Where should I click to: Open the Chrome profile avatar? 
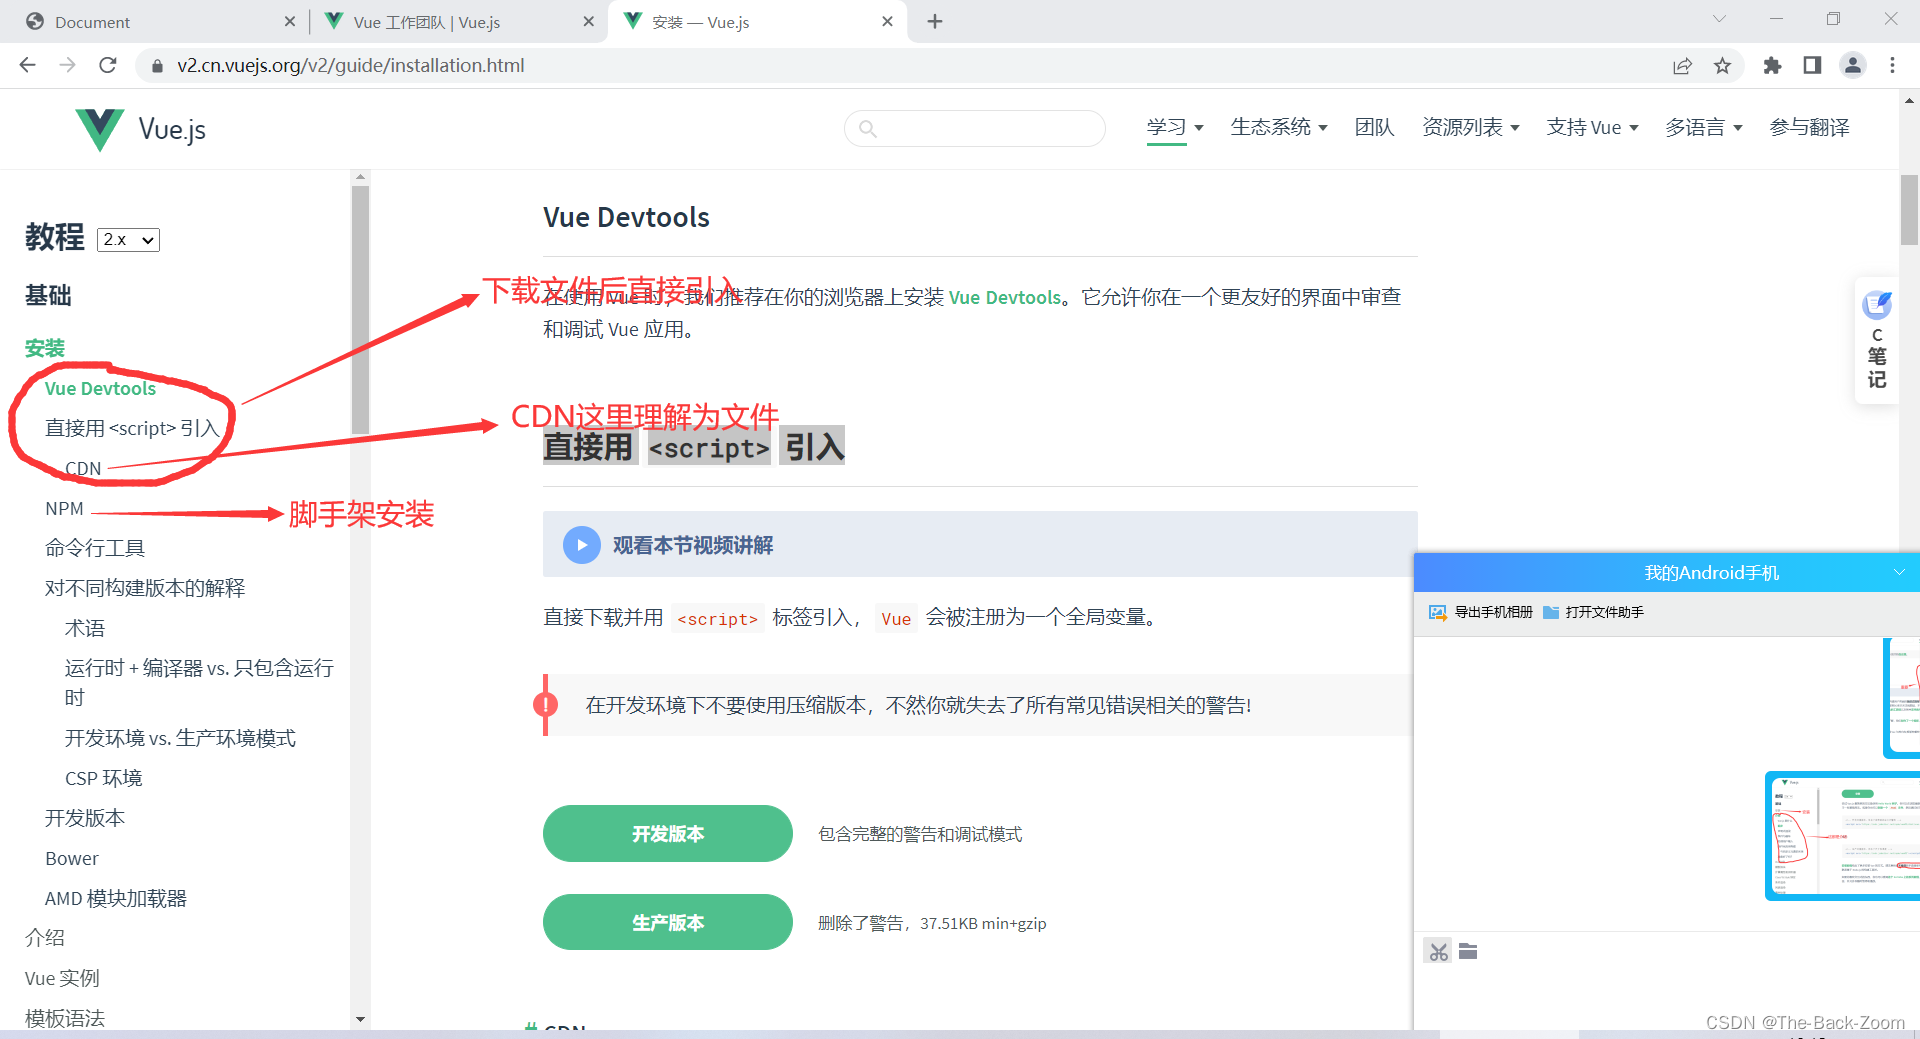pos(1853,66)
